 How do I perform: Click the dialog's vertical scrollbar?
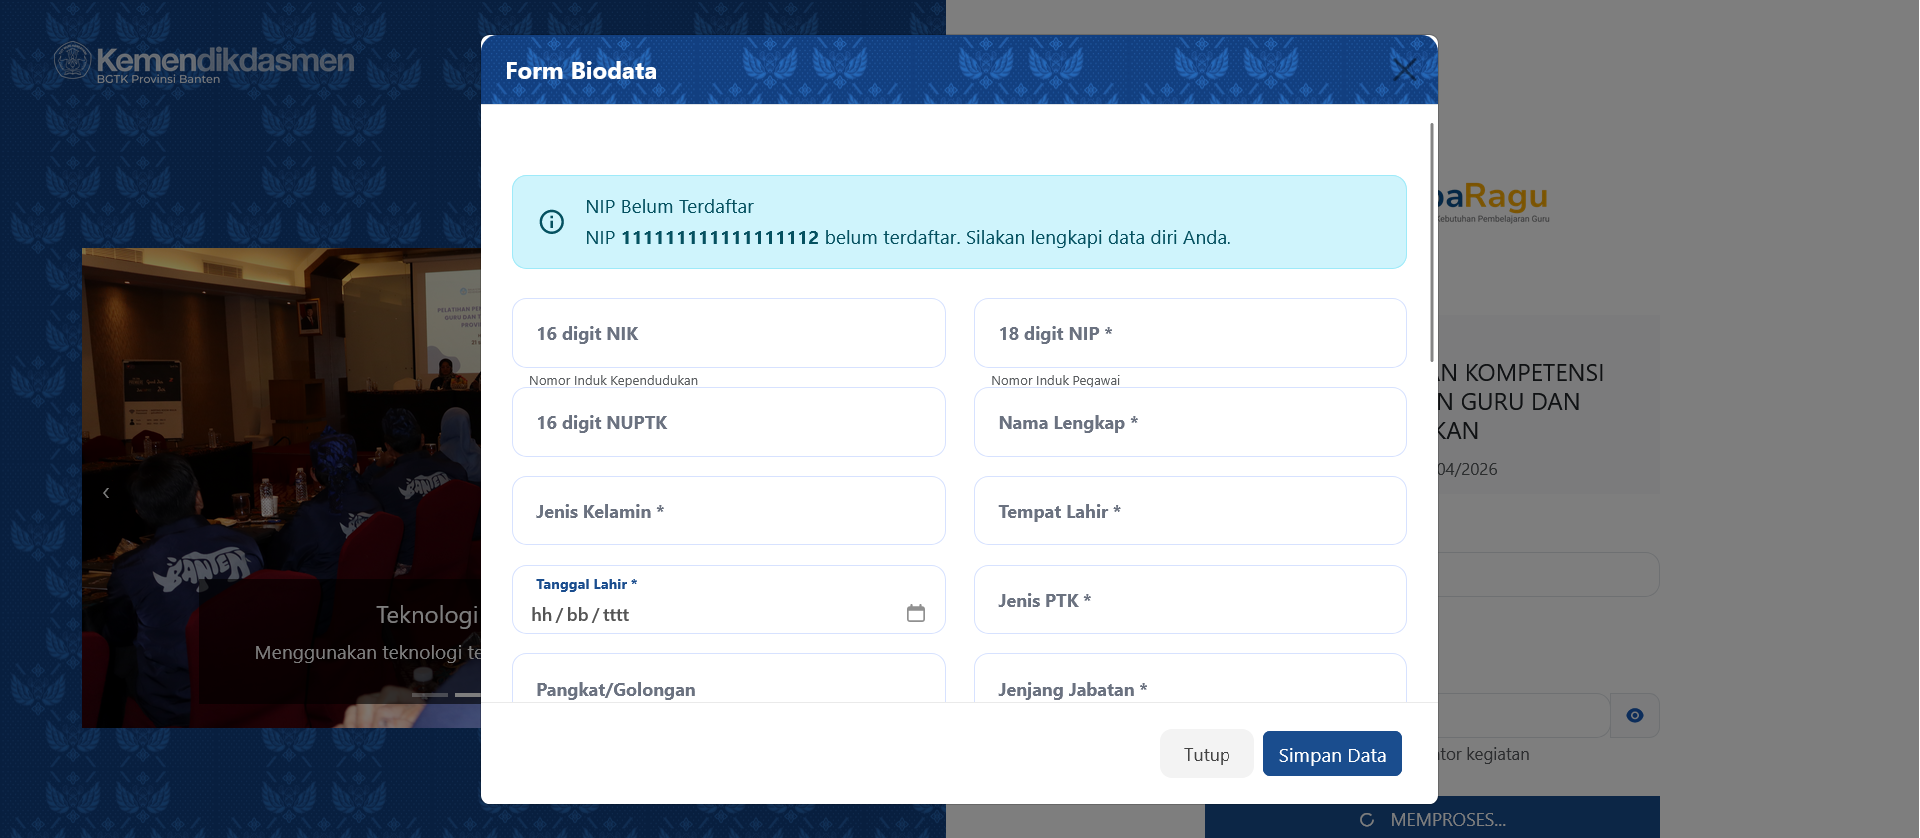[1432, 242]
